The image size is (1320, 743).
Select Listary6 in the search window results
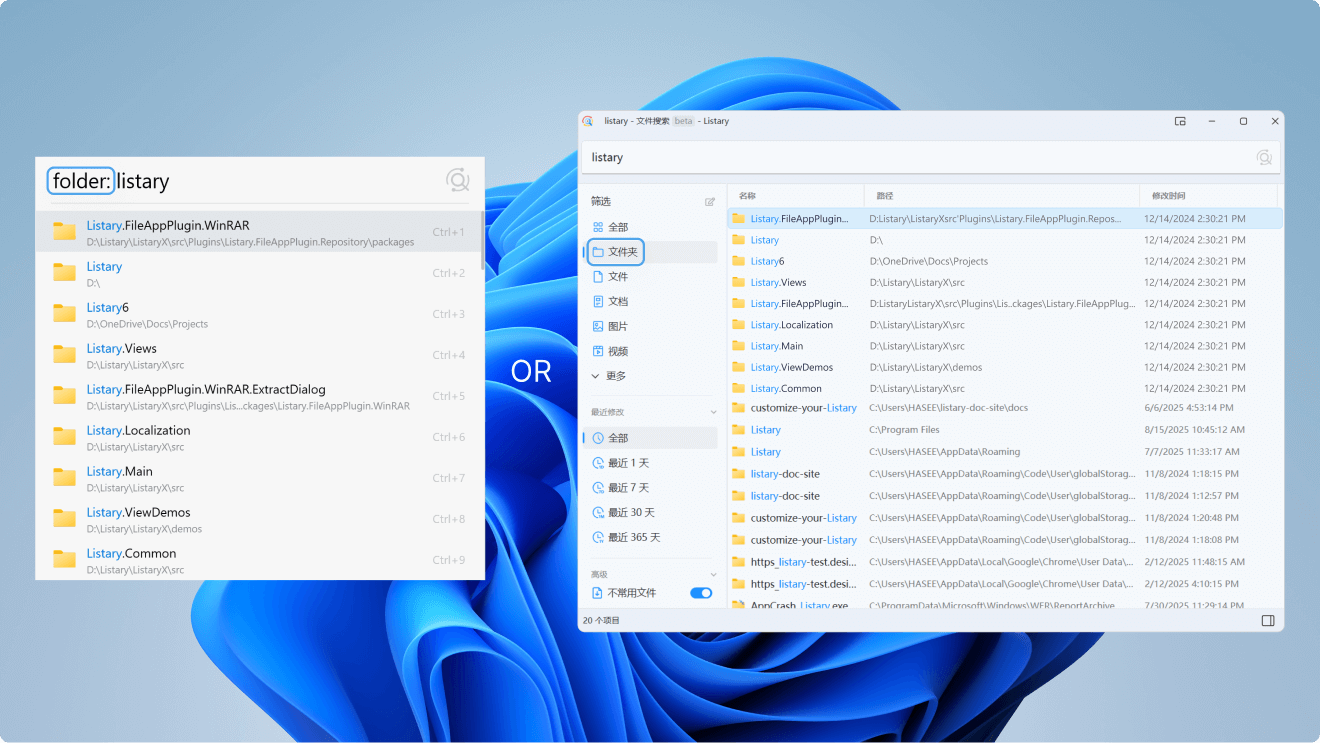(1005, 261)
